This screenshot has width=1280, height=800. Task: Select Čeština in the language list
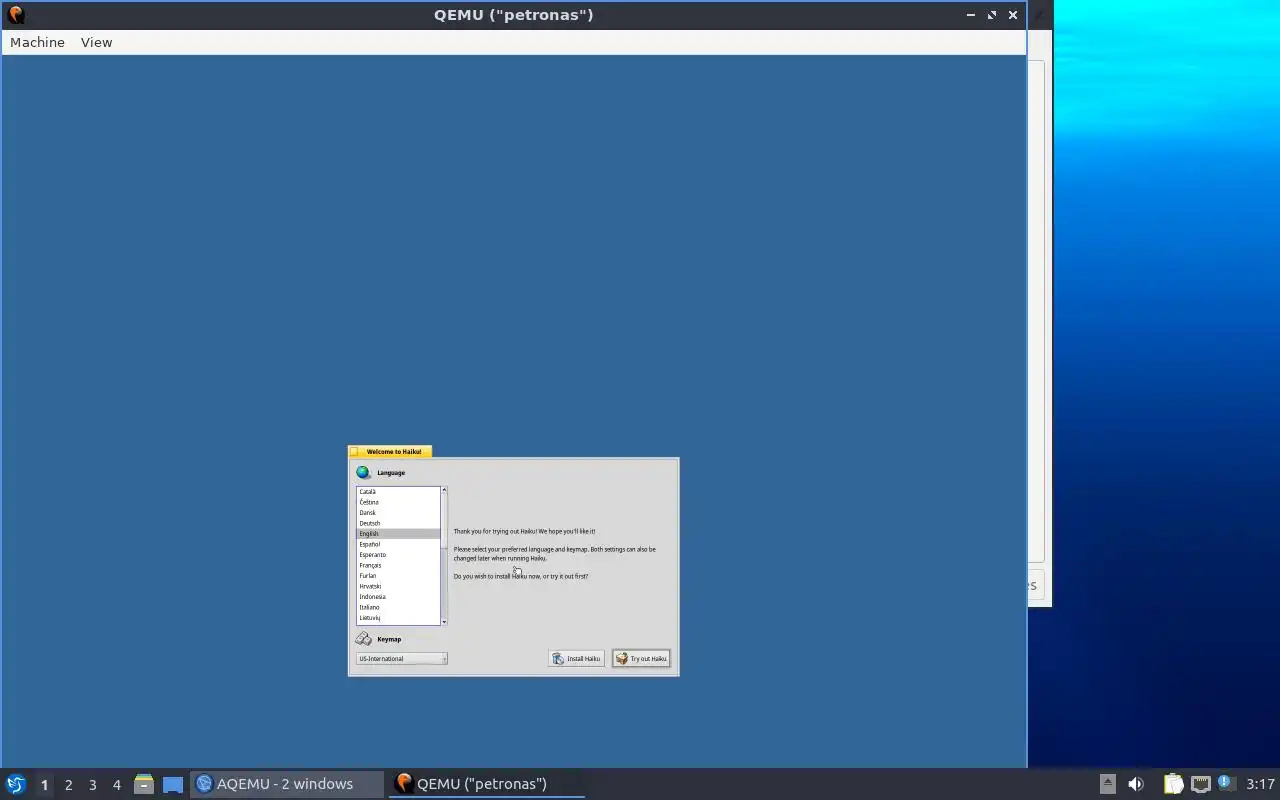[x=398, y=502]
